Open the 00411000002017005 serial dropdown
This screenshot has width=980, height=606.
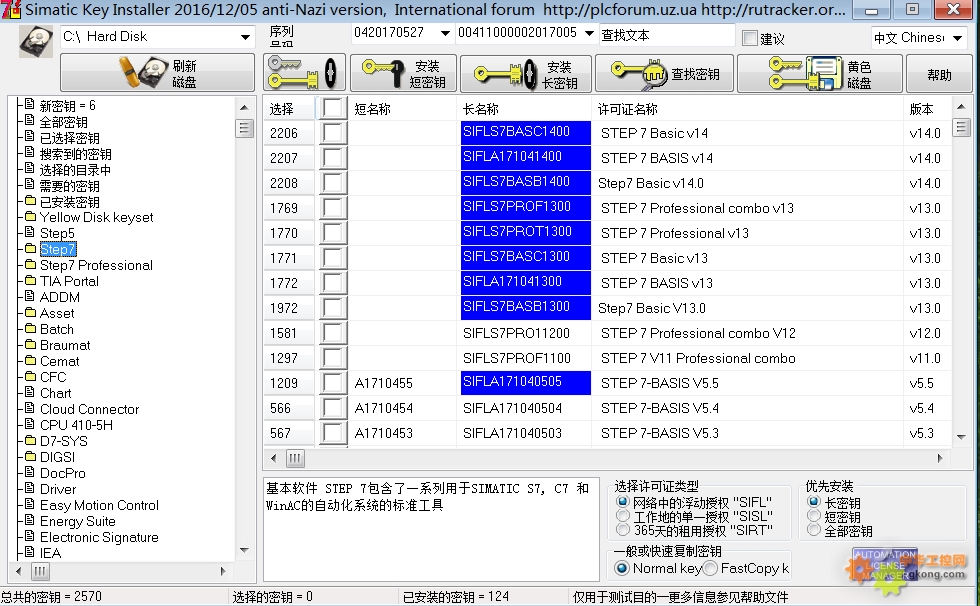tap(589, 32)
